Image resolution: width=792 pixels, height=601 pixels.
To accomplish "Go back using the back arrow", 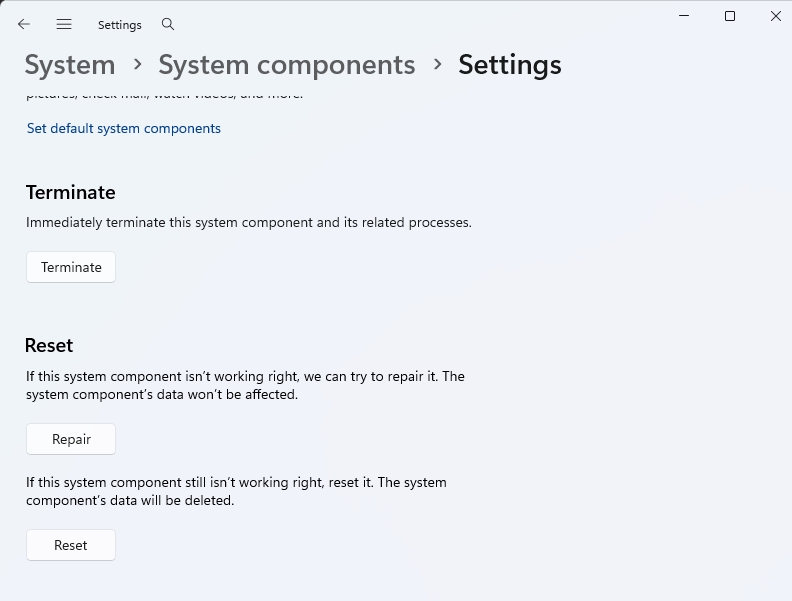I will (24, 24).
